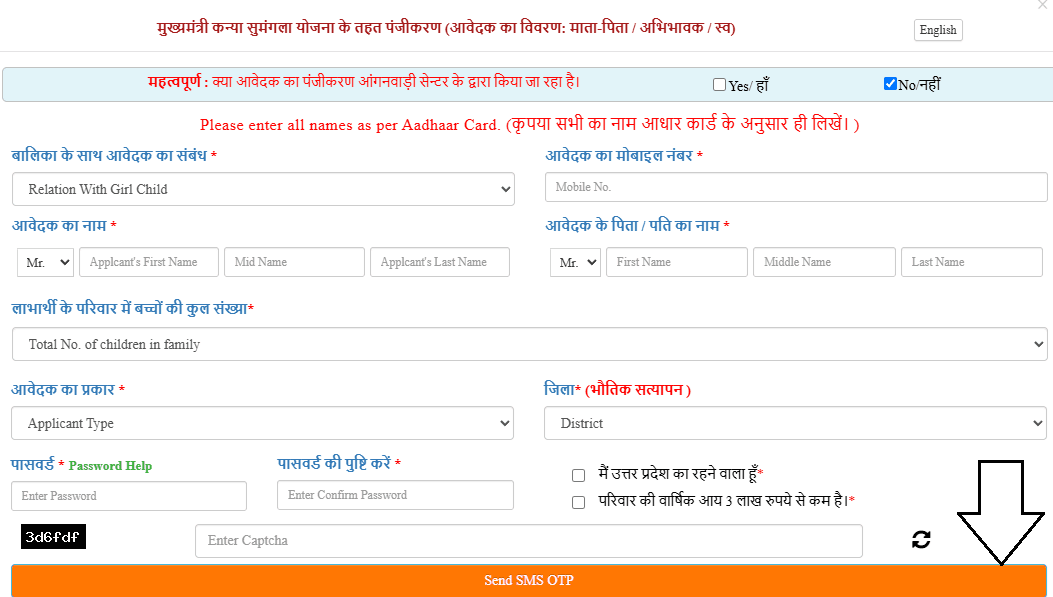Switch language with English button
1053x597 pixels.
937,30
